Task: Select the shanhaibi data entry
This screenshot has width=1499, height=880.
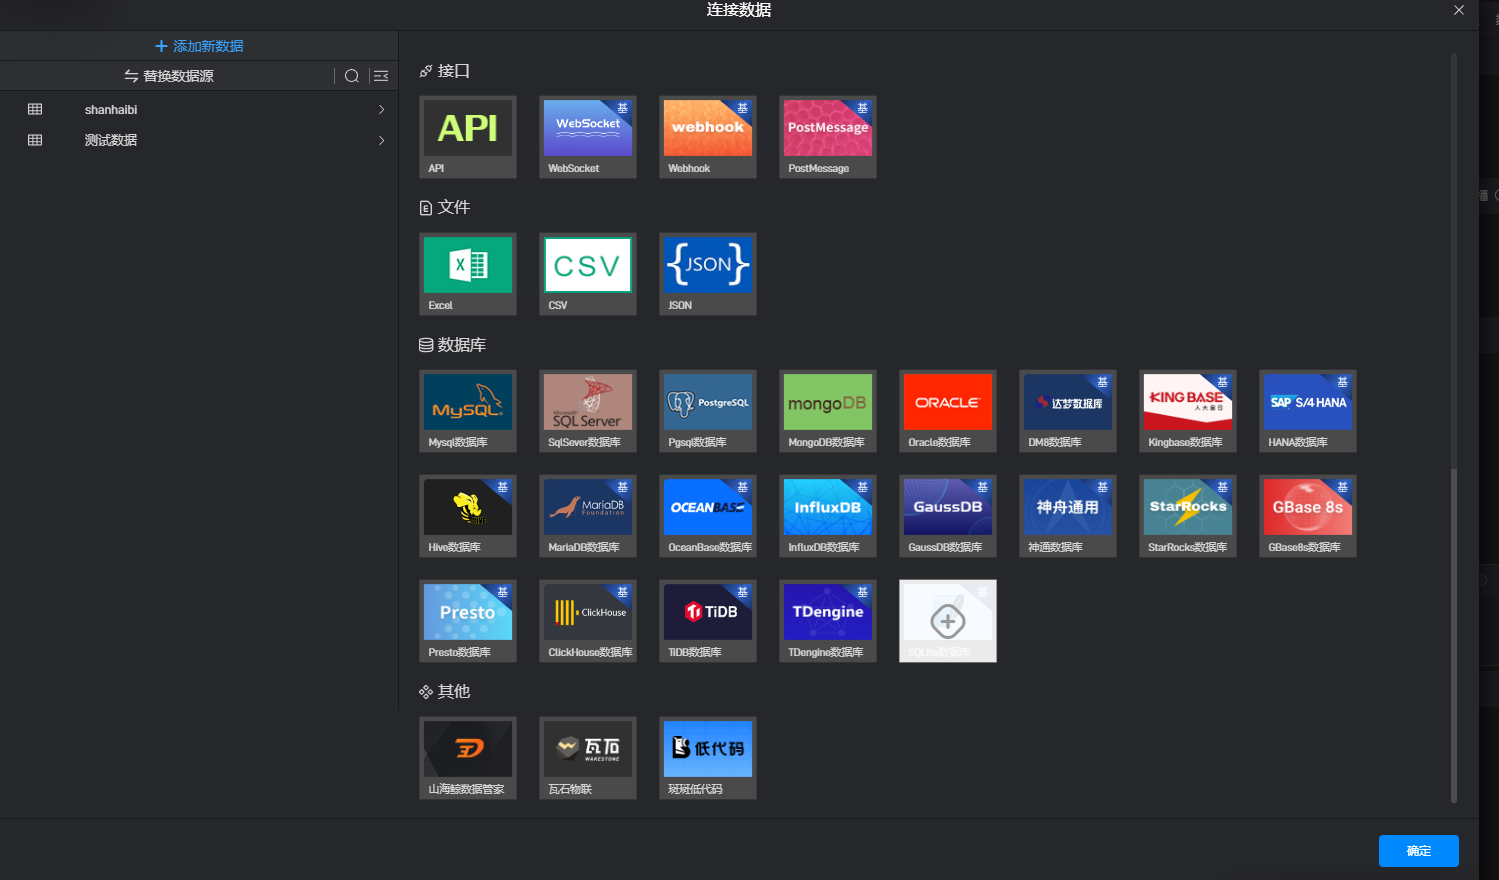Action: tap(199, 110)
